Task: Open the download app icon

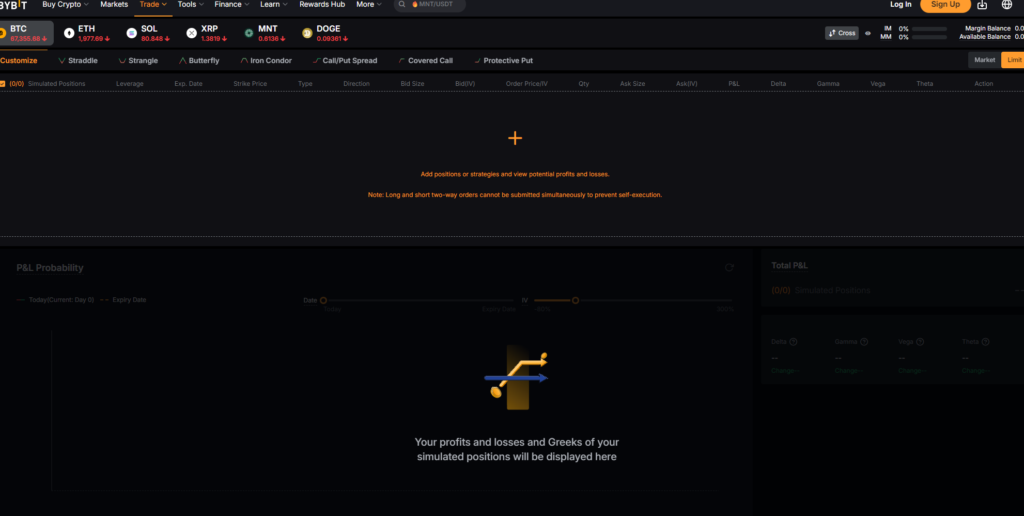Action: point(982,5)
